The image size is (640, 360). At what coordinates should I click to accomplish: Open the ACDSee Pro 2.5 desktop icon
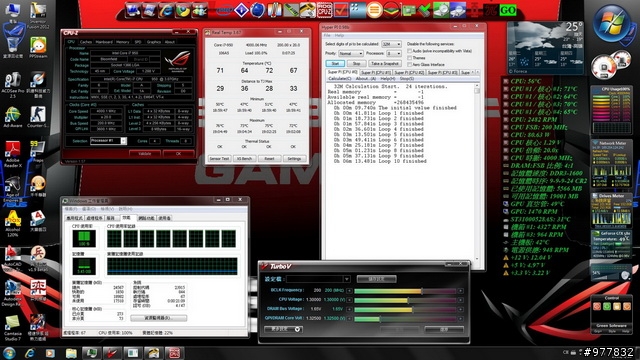pos(13,84)
